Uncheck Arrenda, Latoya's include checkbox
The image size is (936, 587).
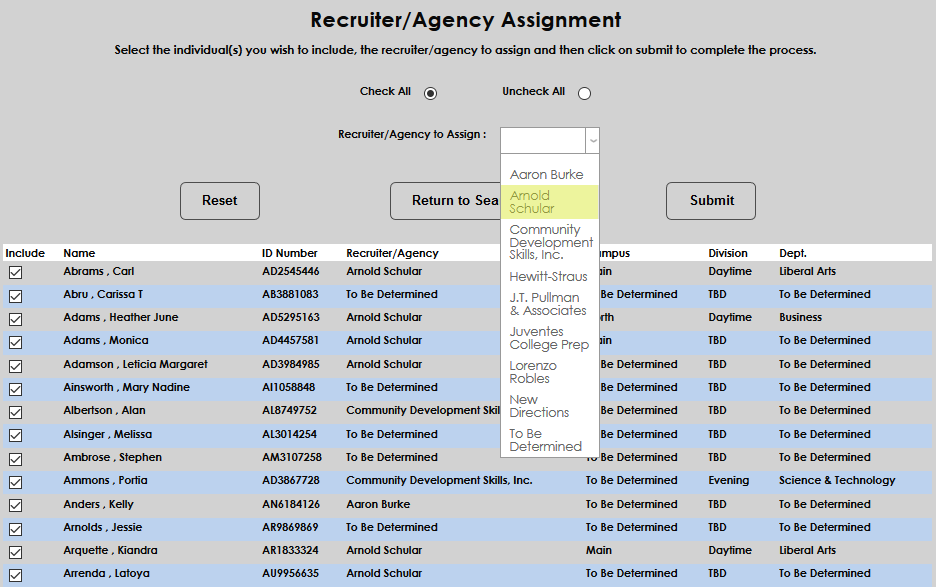pyautogui.click(x=15, y=573)
